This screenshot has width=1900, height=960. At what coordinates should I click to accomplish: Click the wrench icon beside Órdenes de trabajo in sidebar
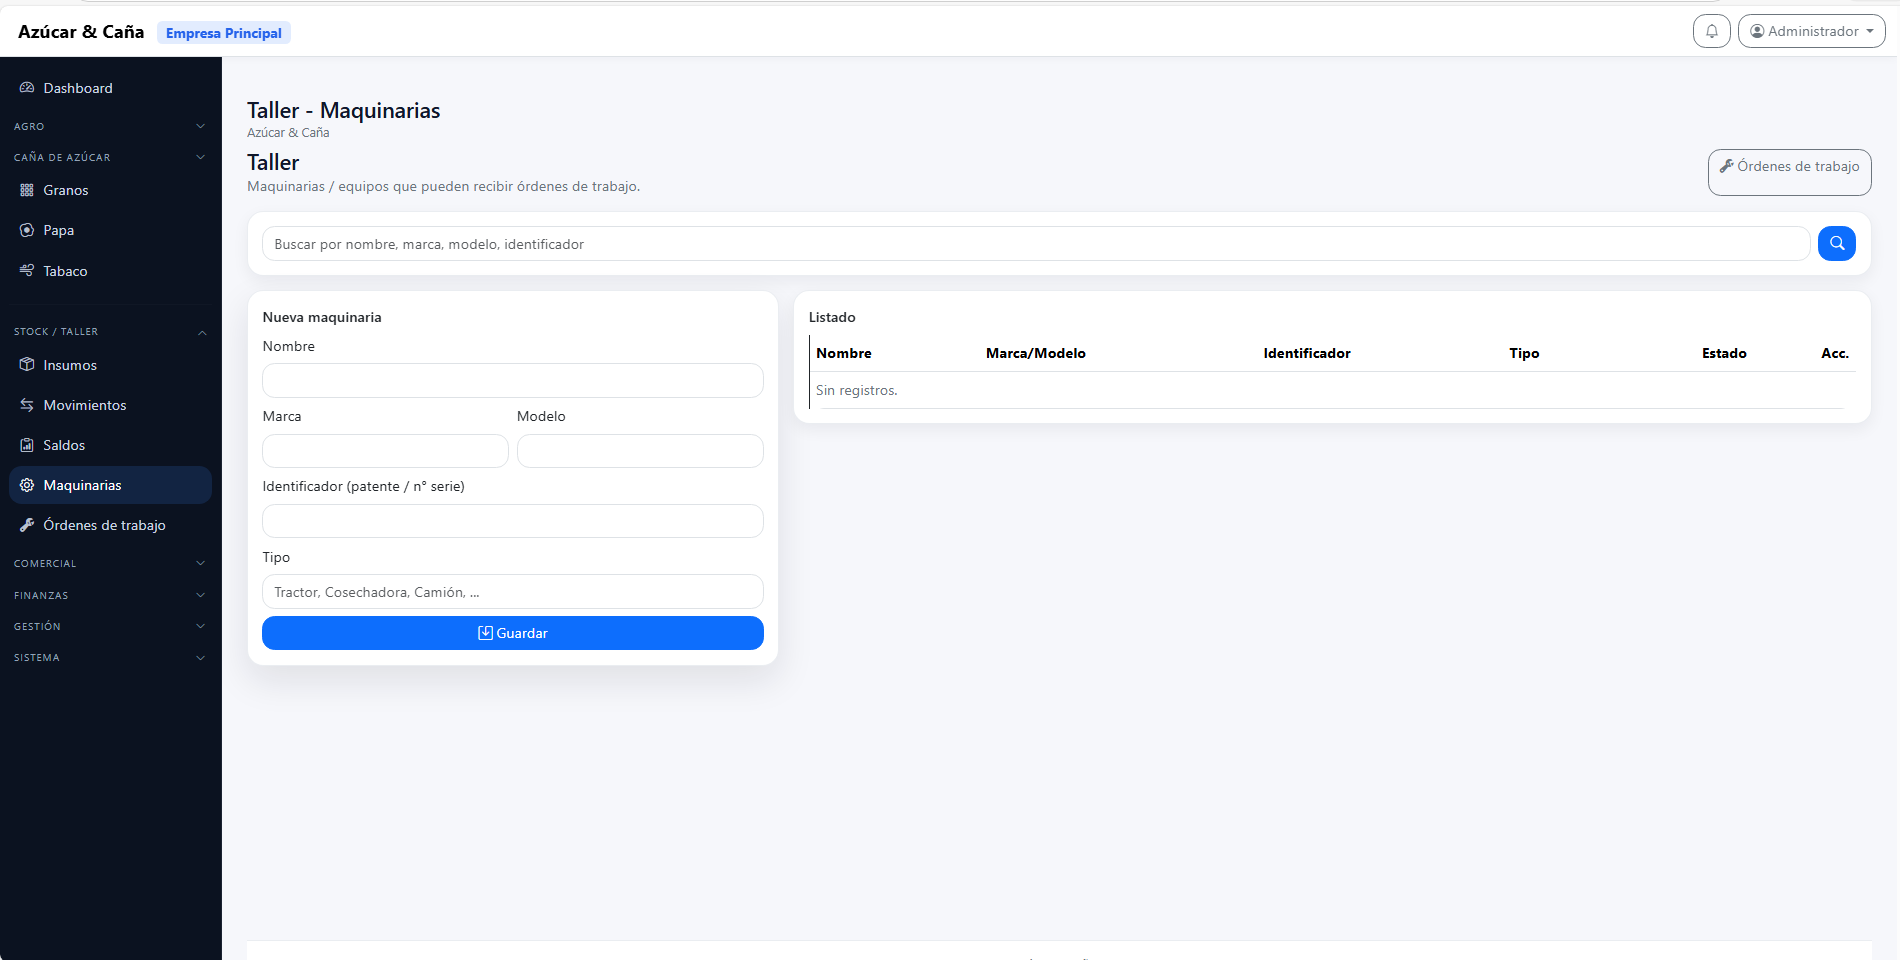tap(27, 525)
